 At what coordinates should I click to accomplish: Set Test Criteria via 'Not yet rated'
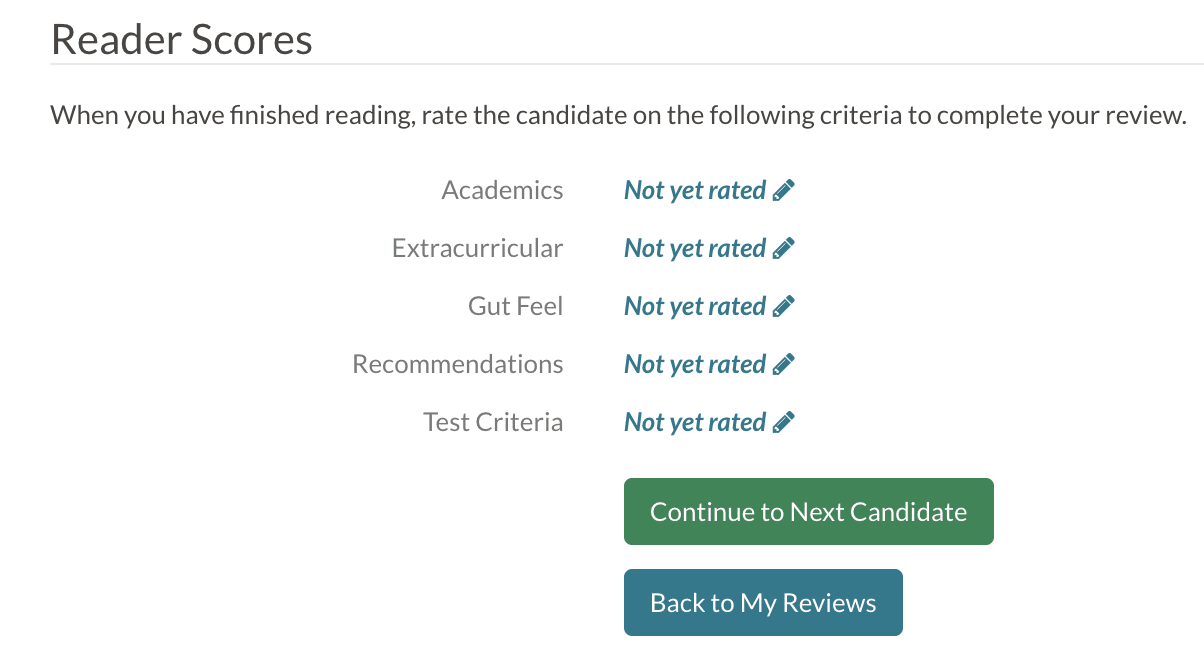pyautogui.click(x=695, y=422)
